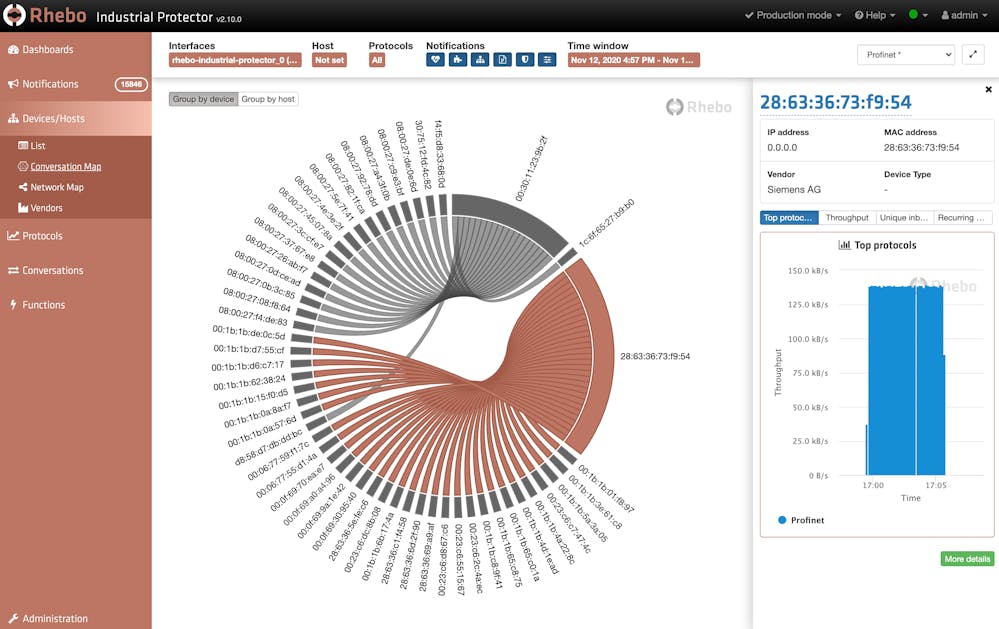This screenshot has width=999, height=629.
Task: Toggle the shield notification filter icon
Action: (525, 60)
